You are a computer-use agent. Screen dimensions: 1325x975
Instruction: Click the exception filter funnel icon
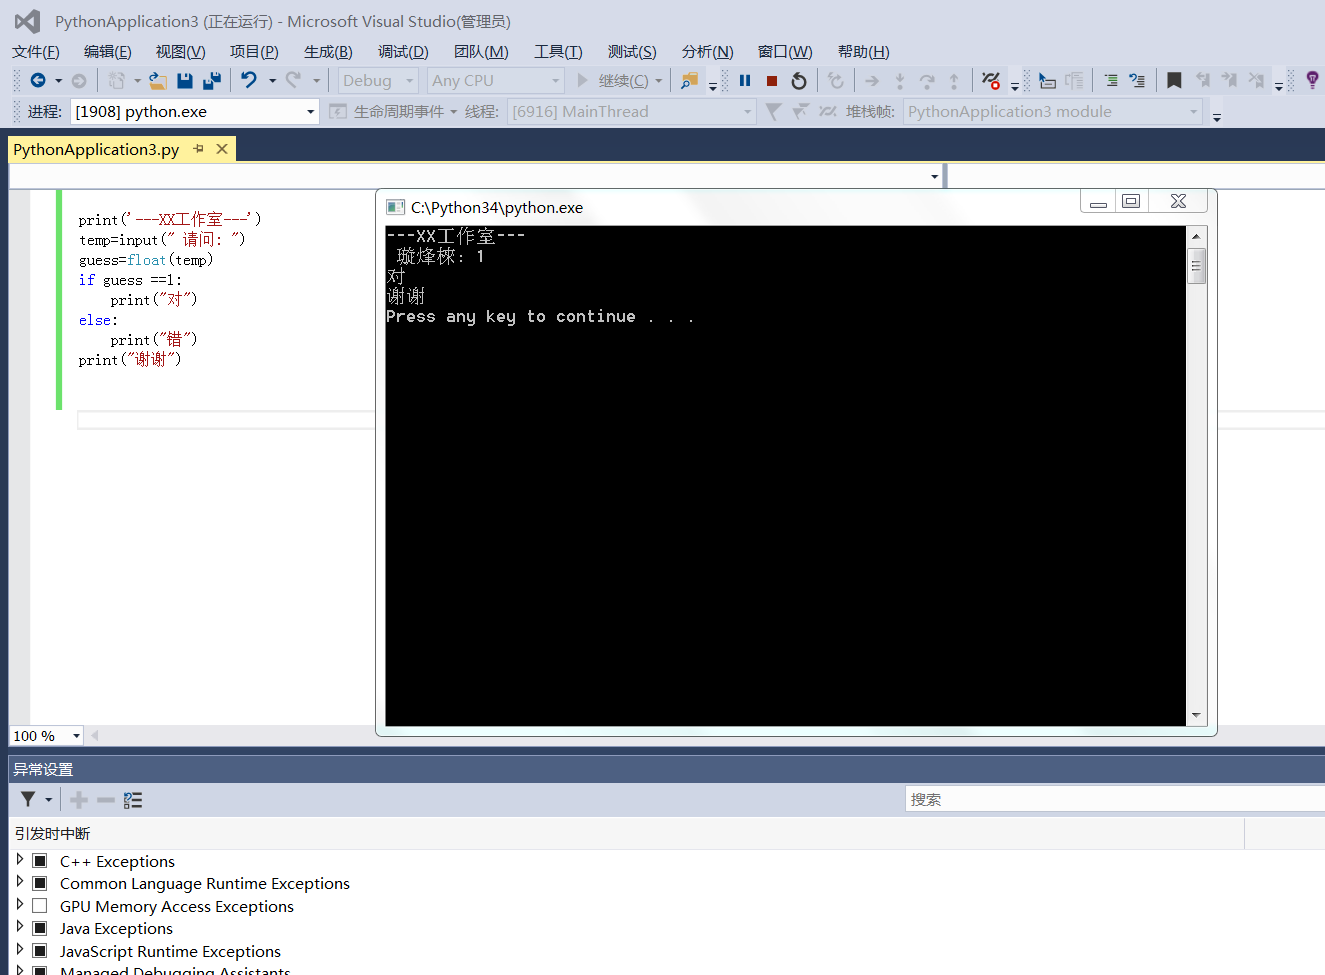click(x=28, y=799)
